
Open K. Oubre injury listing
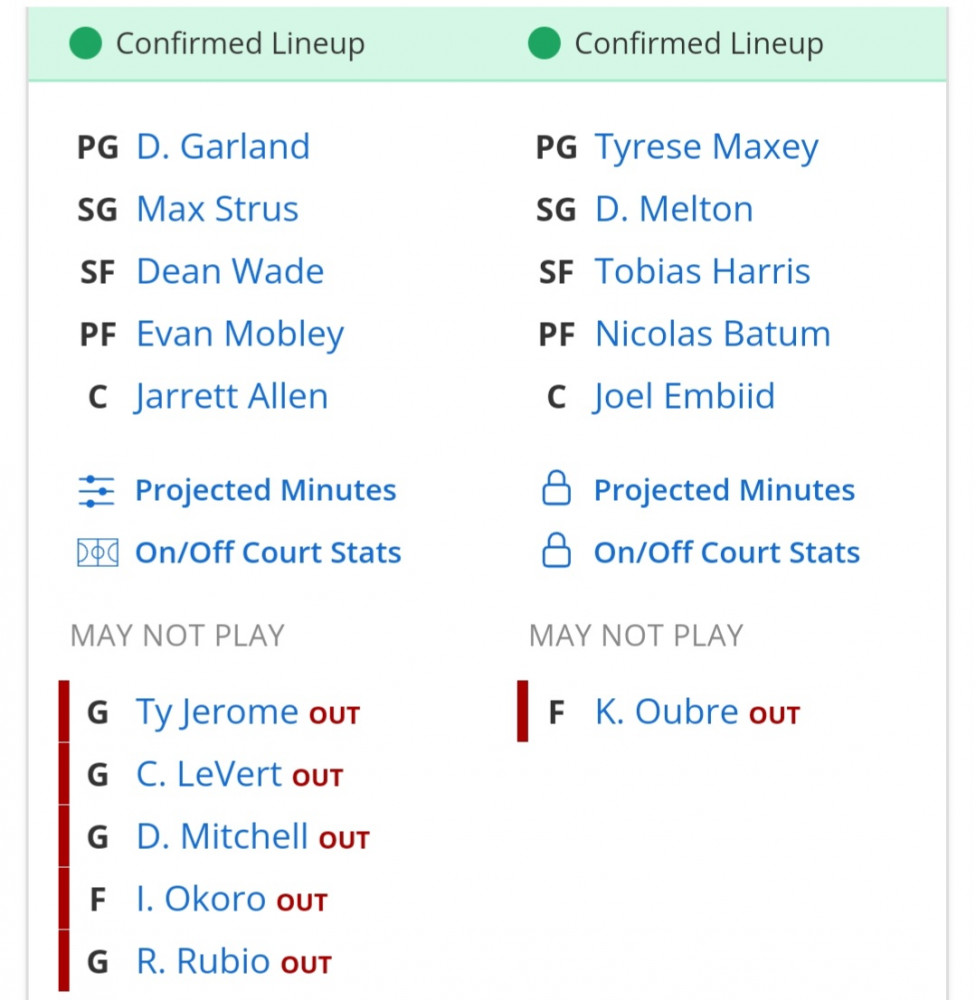tap(697, 712)
